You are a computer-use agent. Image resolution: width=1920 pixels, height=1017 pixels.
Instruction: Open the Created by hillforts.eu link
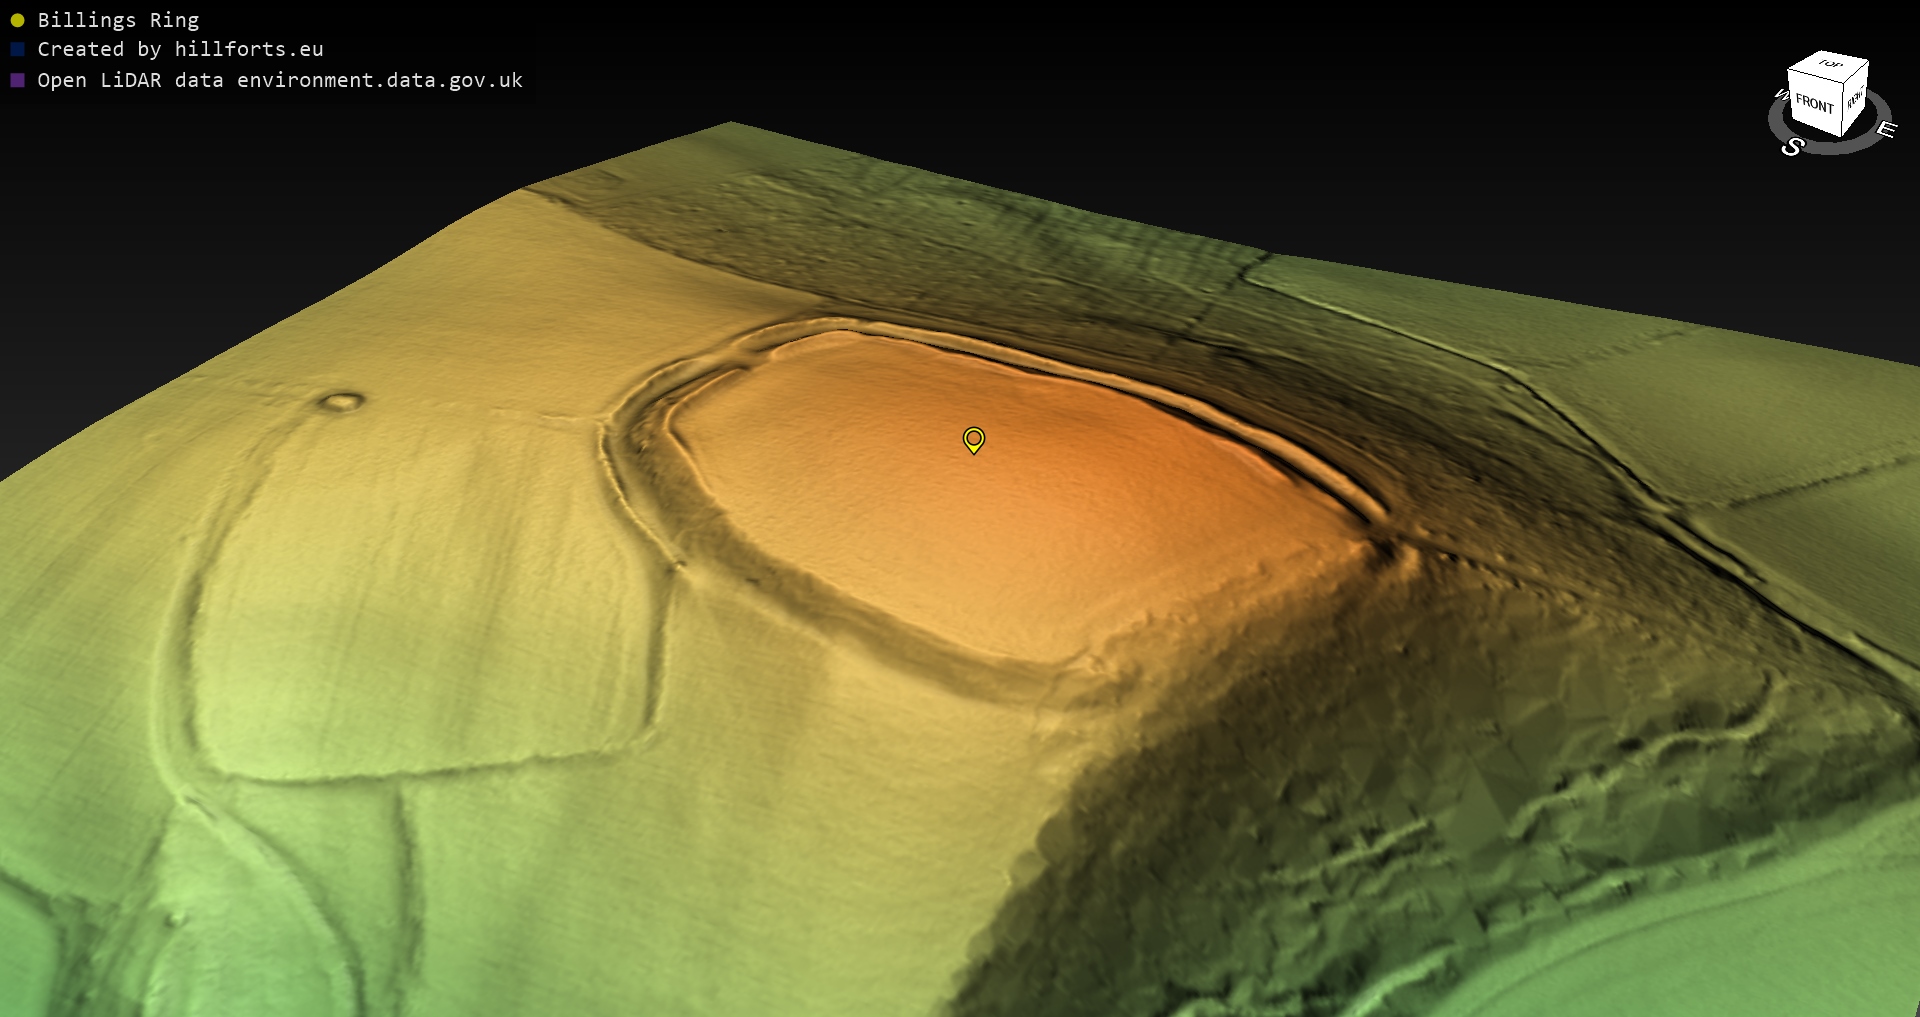[180, 49]
